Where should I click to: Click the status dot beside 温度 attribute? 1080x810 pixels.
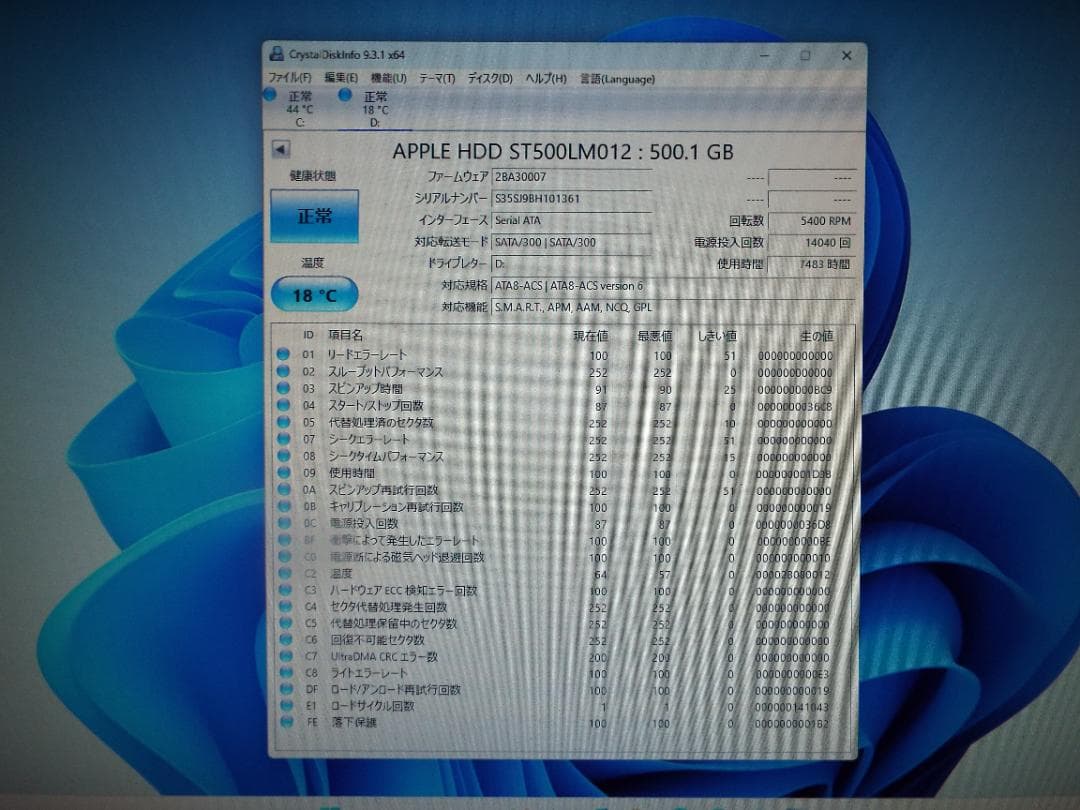click(284, 574)
